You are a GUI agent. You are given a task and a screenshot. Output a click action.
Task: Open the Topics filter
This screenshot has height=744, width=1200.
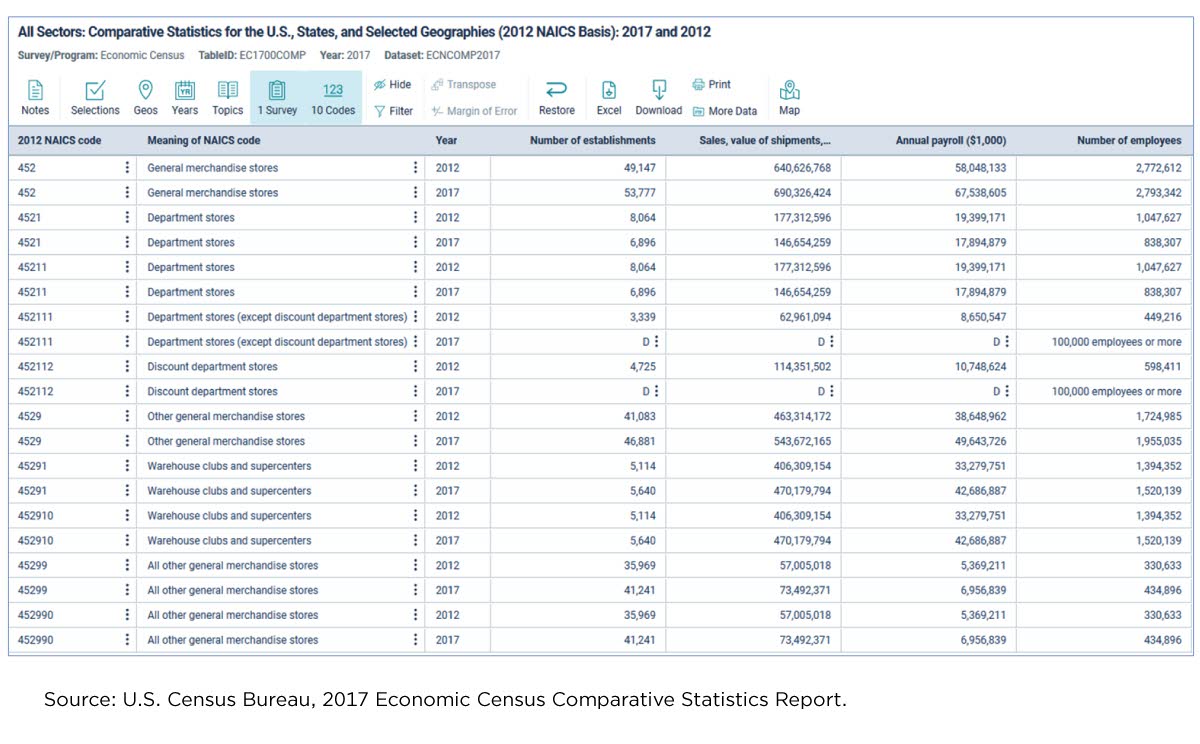coord(228,98)
